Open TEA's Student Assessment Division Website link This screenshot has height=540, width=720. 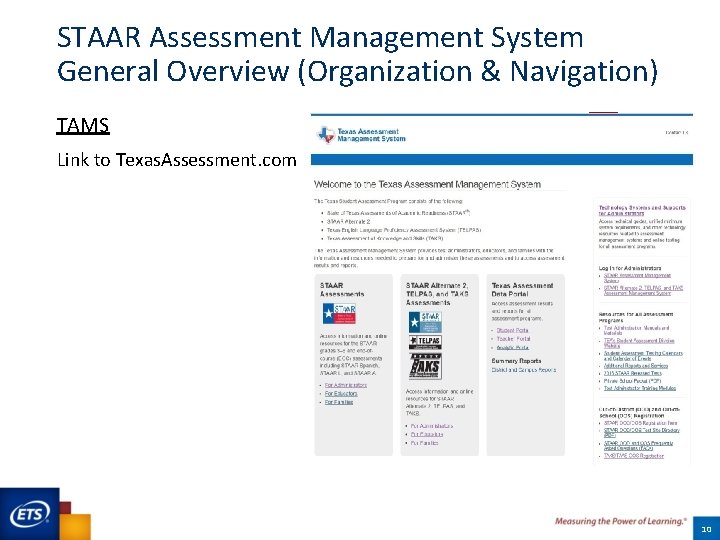click(639, 343)
